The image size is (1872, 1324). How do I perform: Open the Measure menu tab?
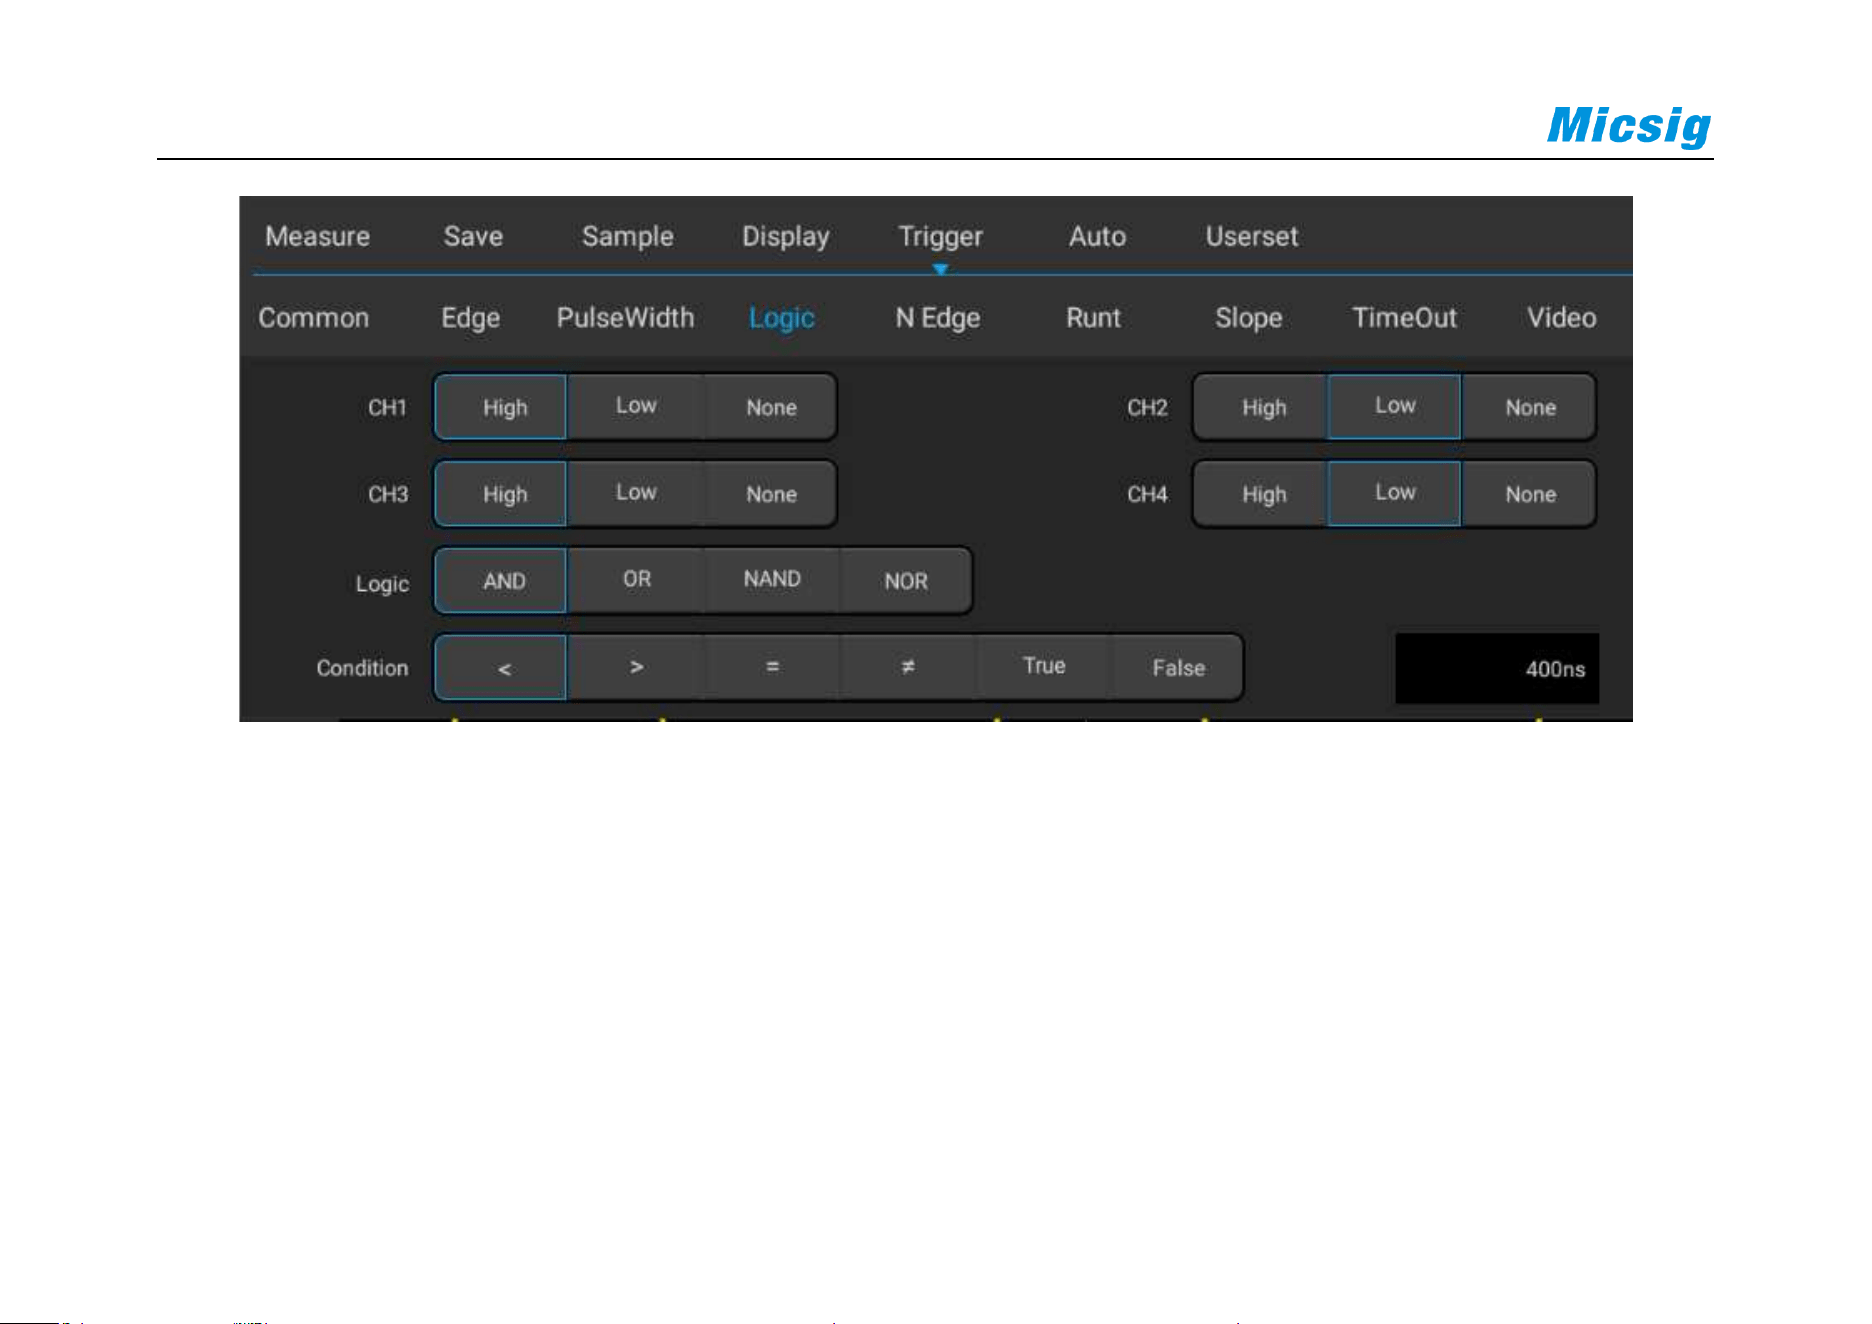[x=317, y=236]
